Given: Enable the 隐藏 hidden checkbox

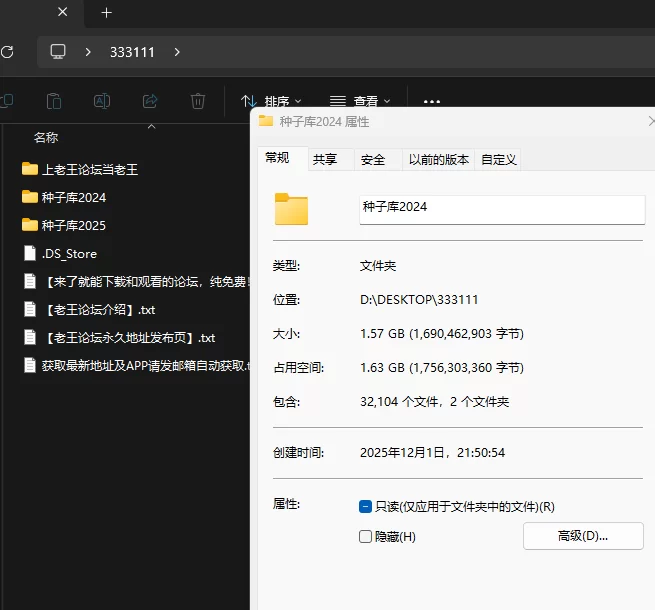Looking at the screenshot, I should (x=366, y=537).
